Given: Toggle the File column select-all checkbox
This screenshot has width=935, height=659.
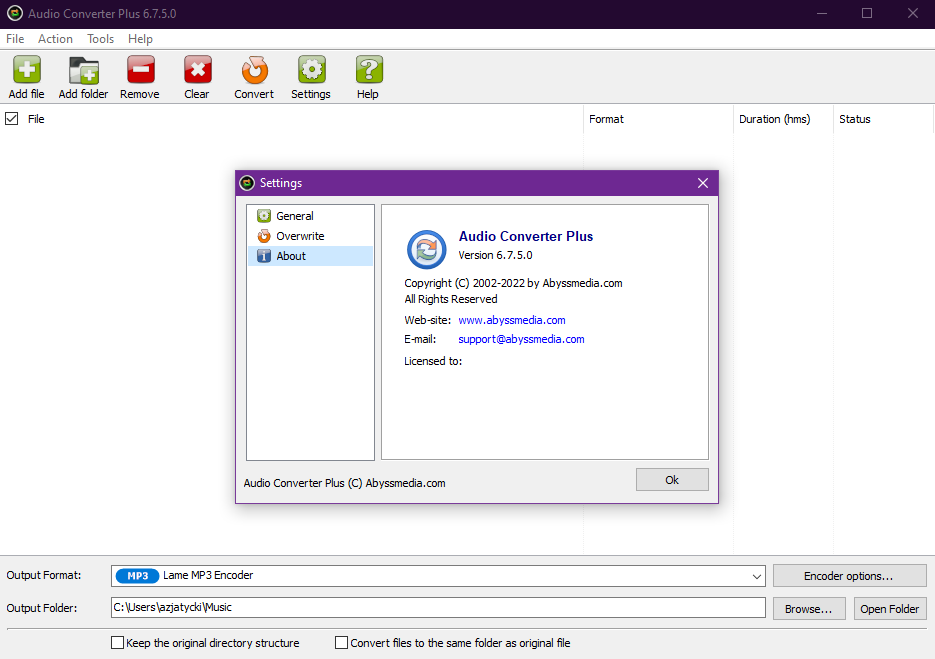Looking at the screenshot, I should tap(11, 119).
